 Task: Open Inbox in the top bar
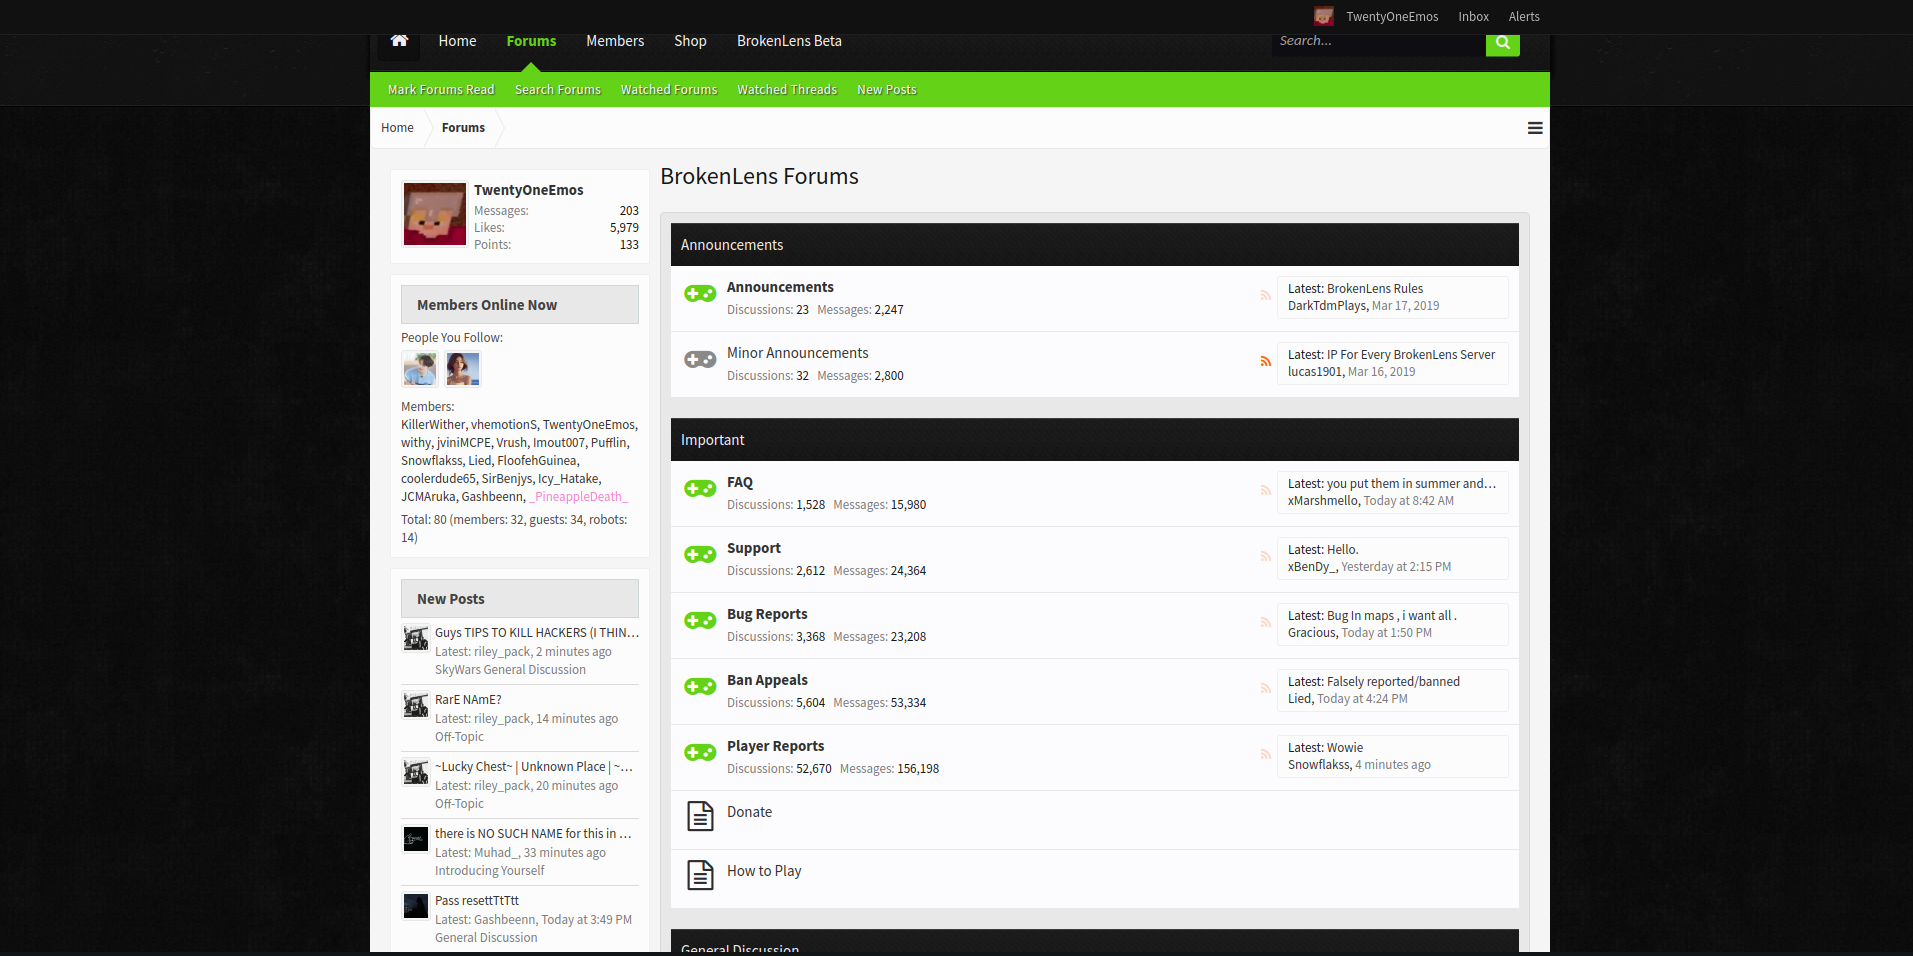(1473, 17)
